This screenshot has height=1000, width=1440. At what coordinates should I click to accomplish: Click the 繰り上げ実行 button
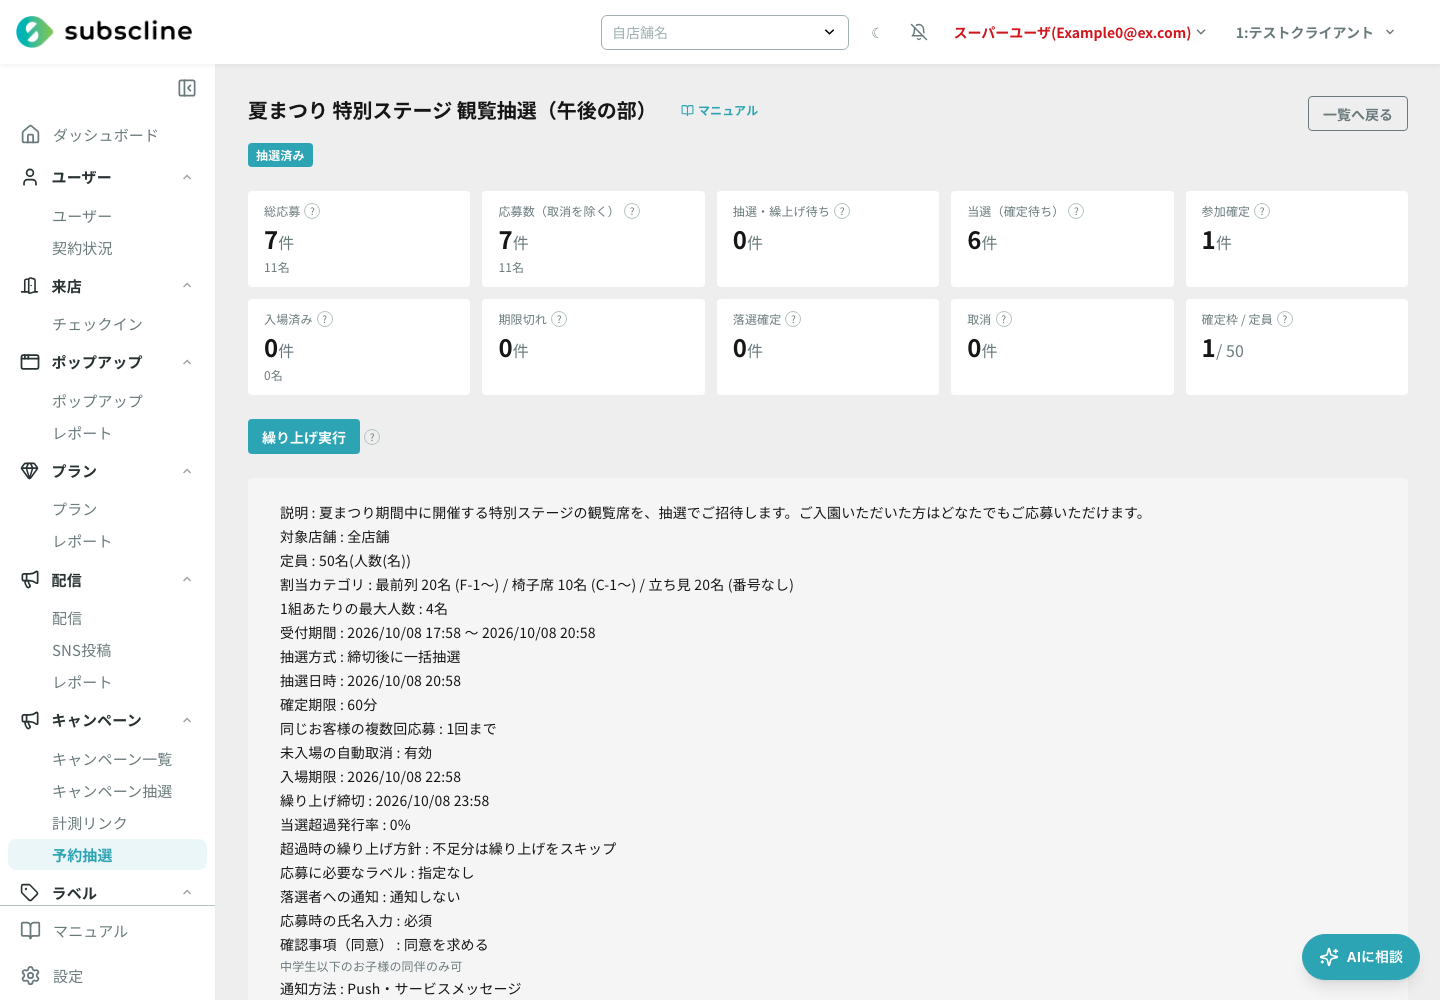pyautogui.click(x=304, y=437)
